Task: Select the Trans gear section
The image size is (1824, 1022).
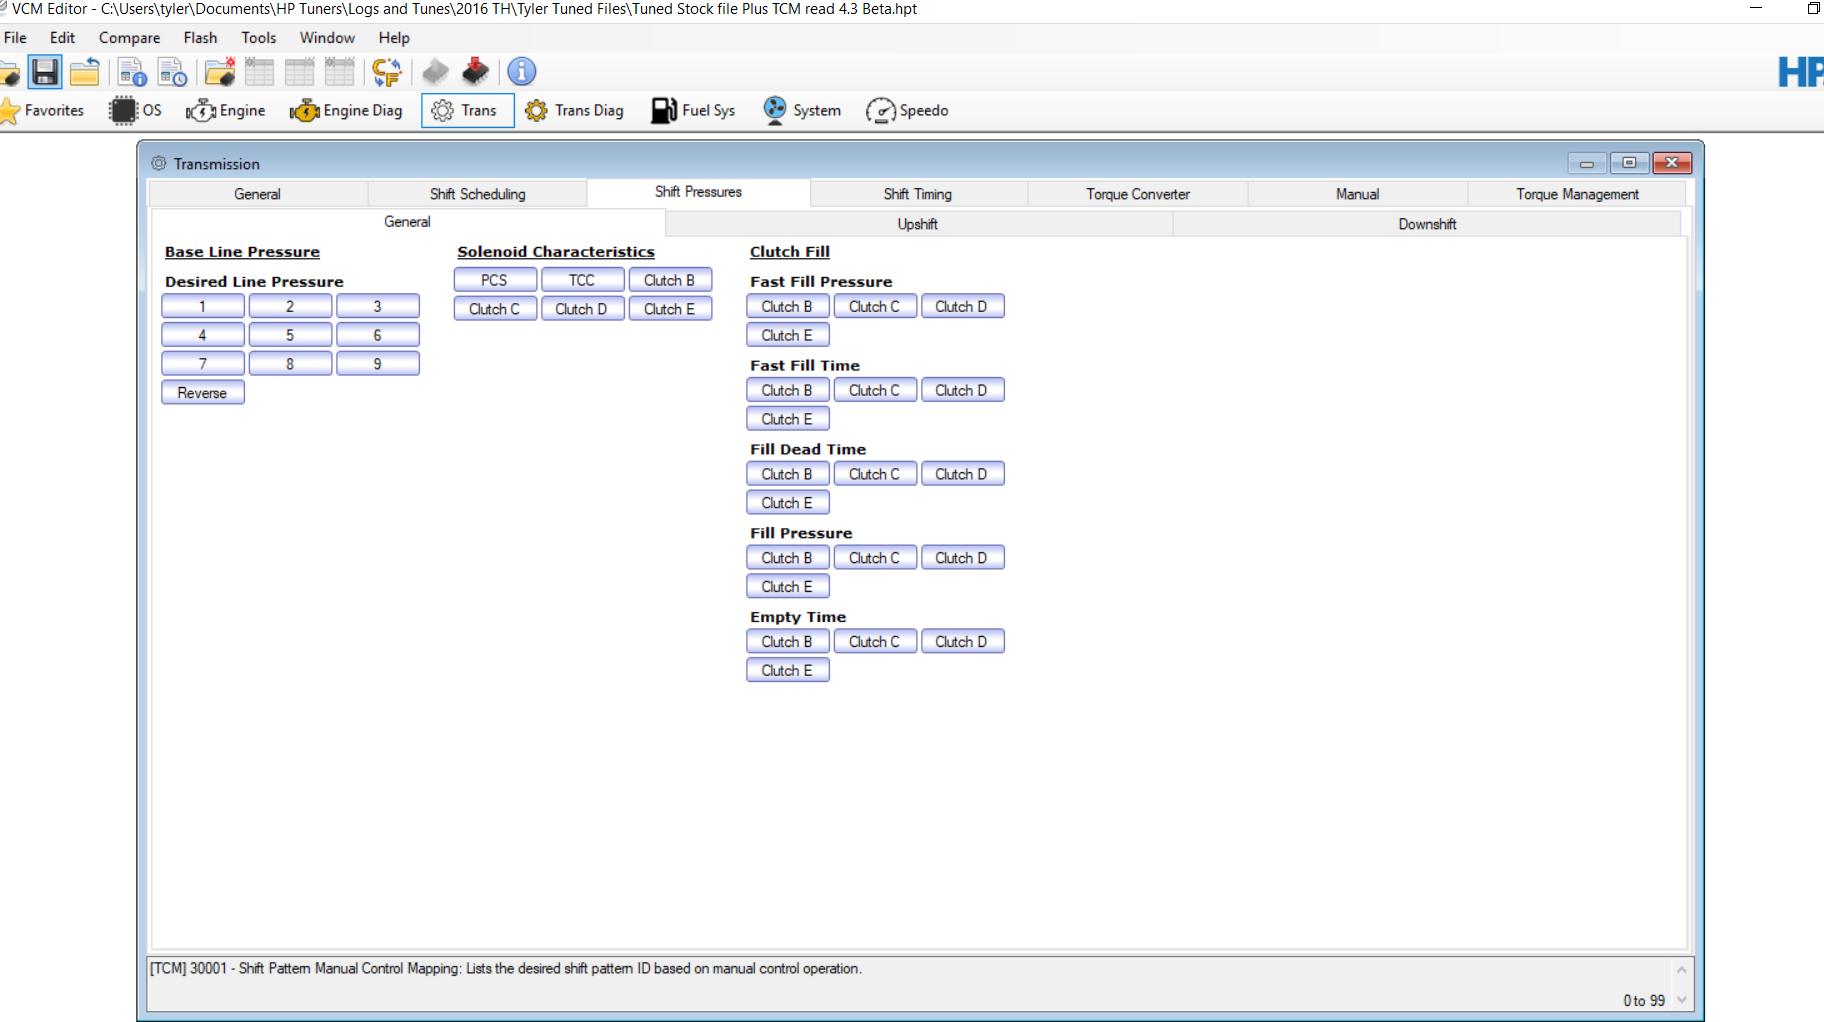Action: coord(467,110)
